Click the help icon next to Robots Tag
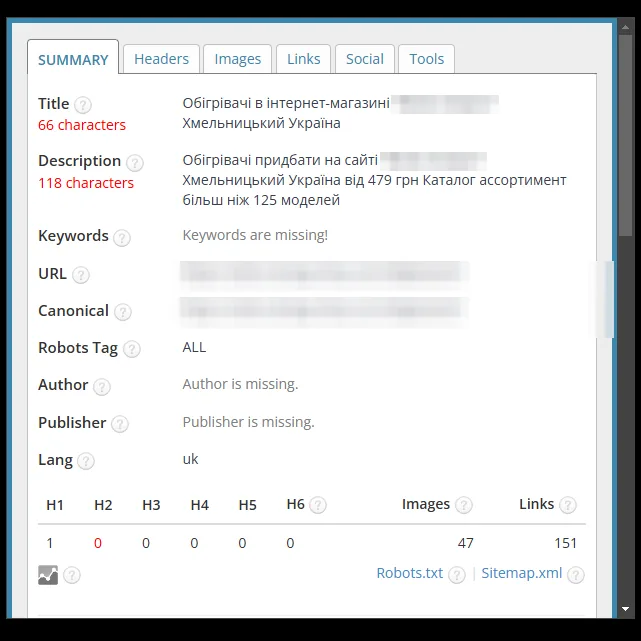The width and height of the screenshot is (641, 641). pyautogui.click(x=132, y=349)
